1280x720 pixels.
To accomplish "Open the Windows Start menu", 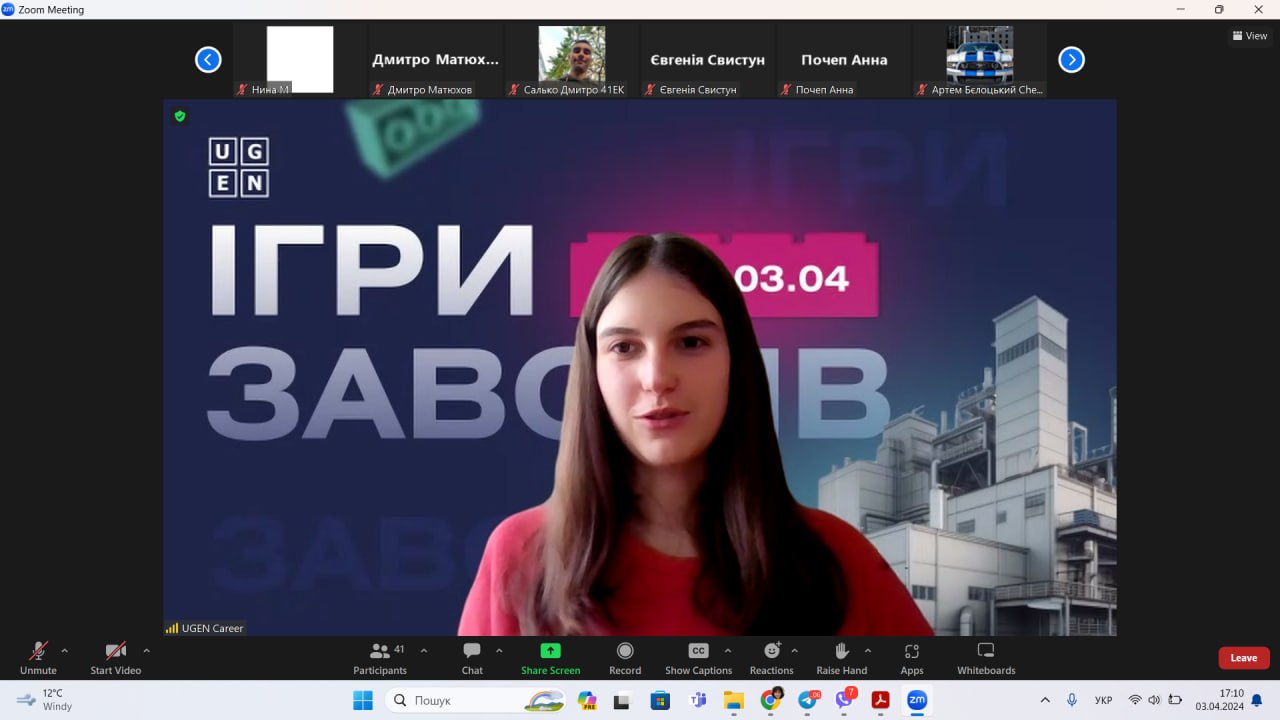I will coord(362,700).
